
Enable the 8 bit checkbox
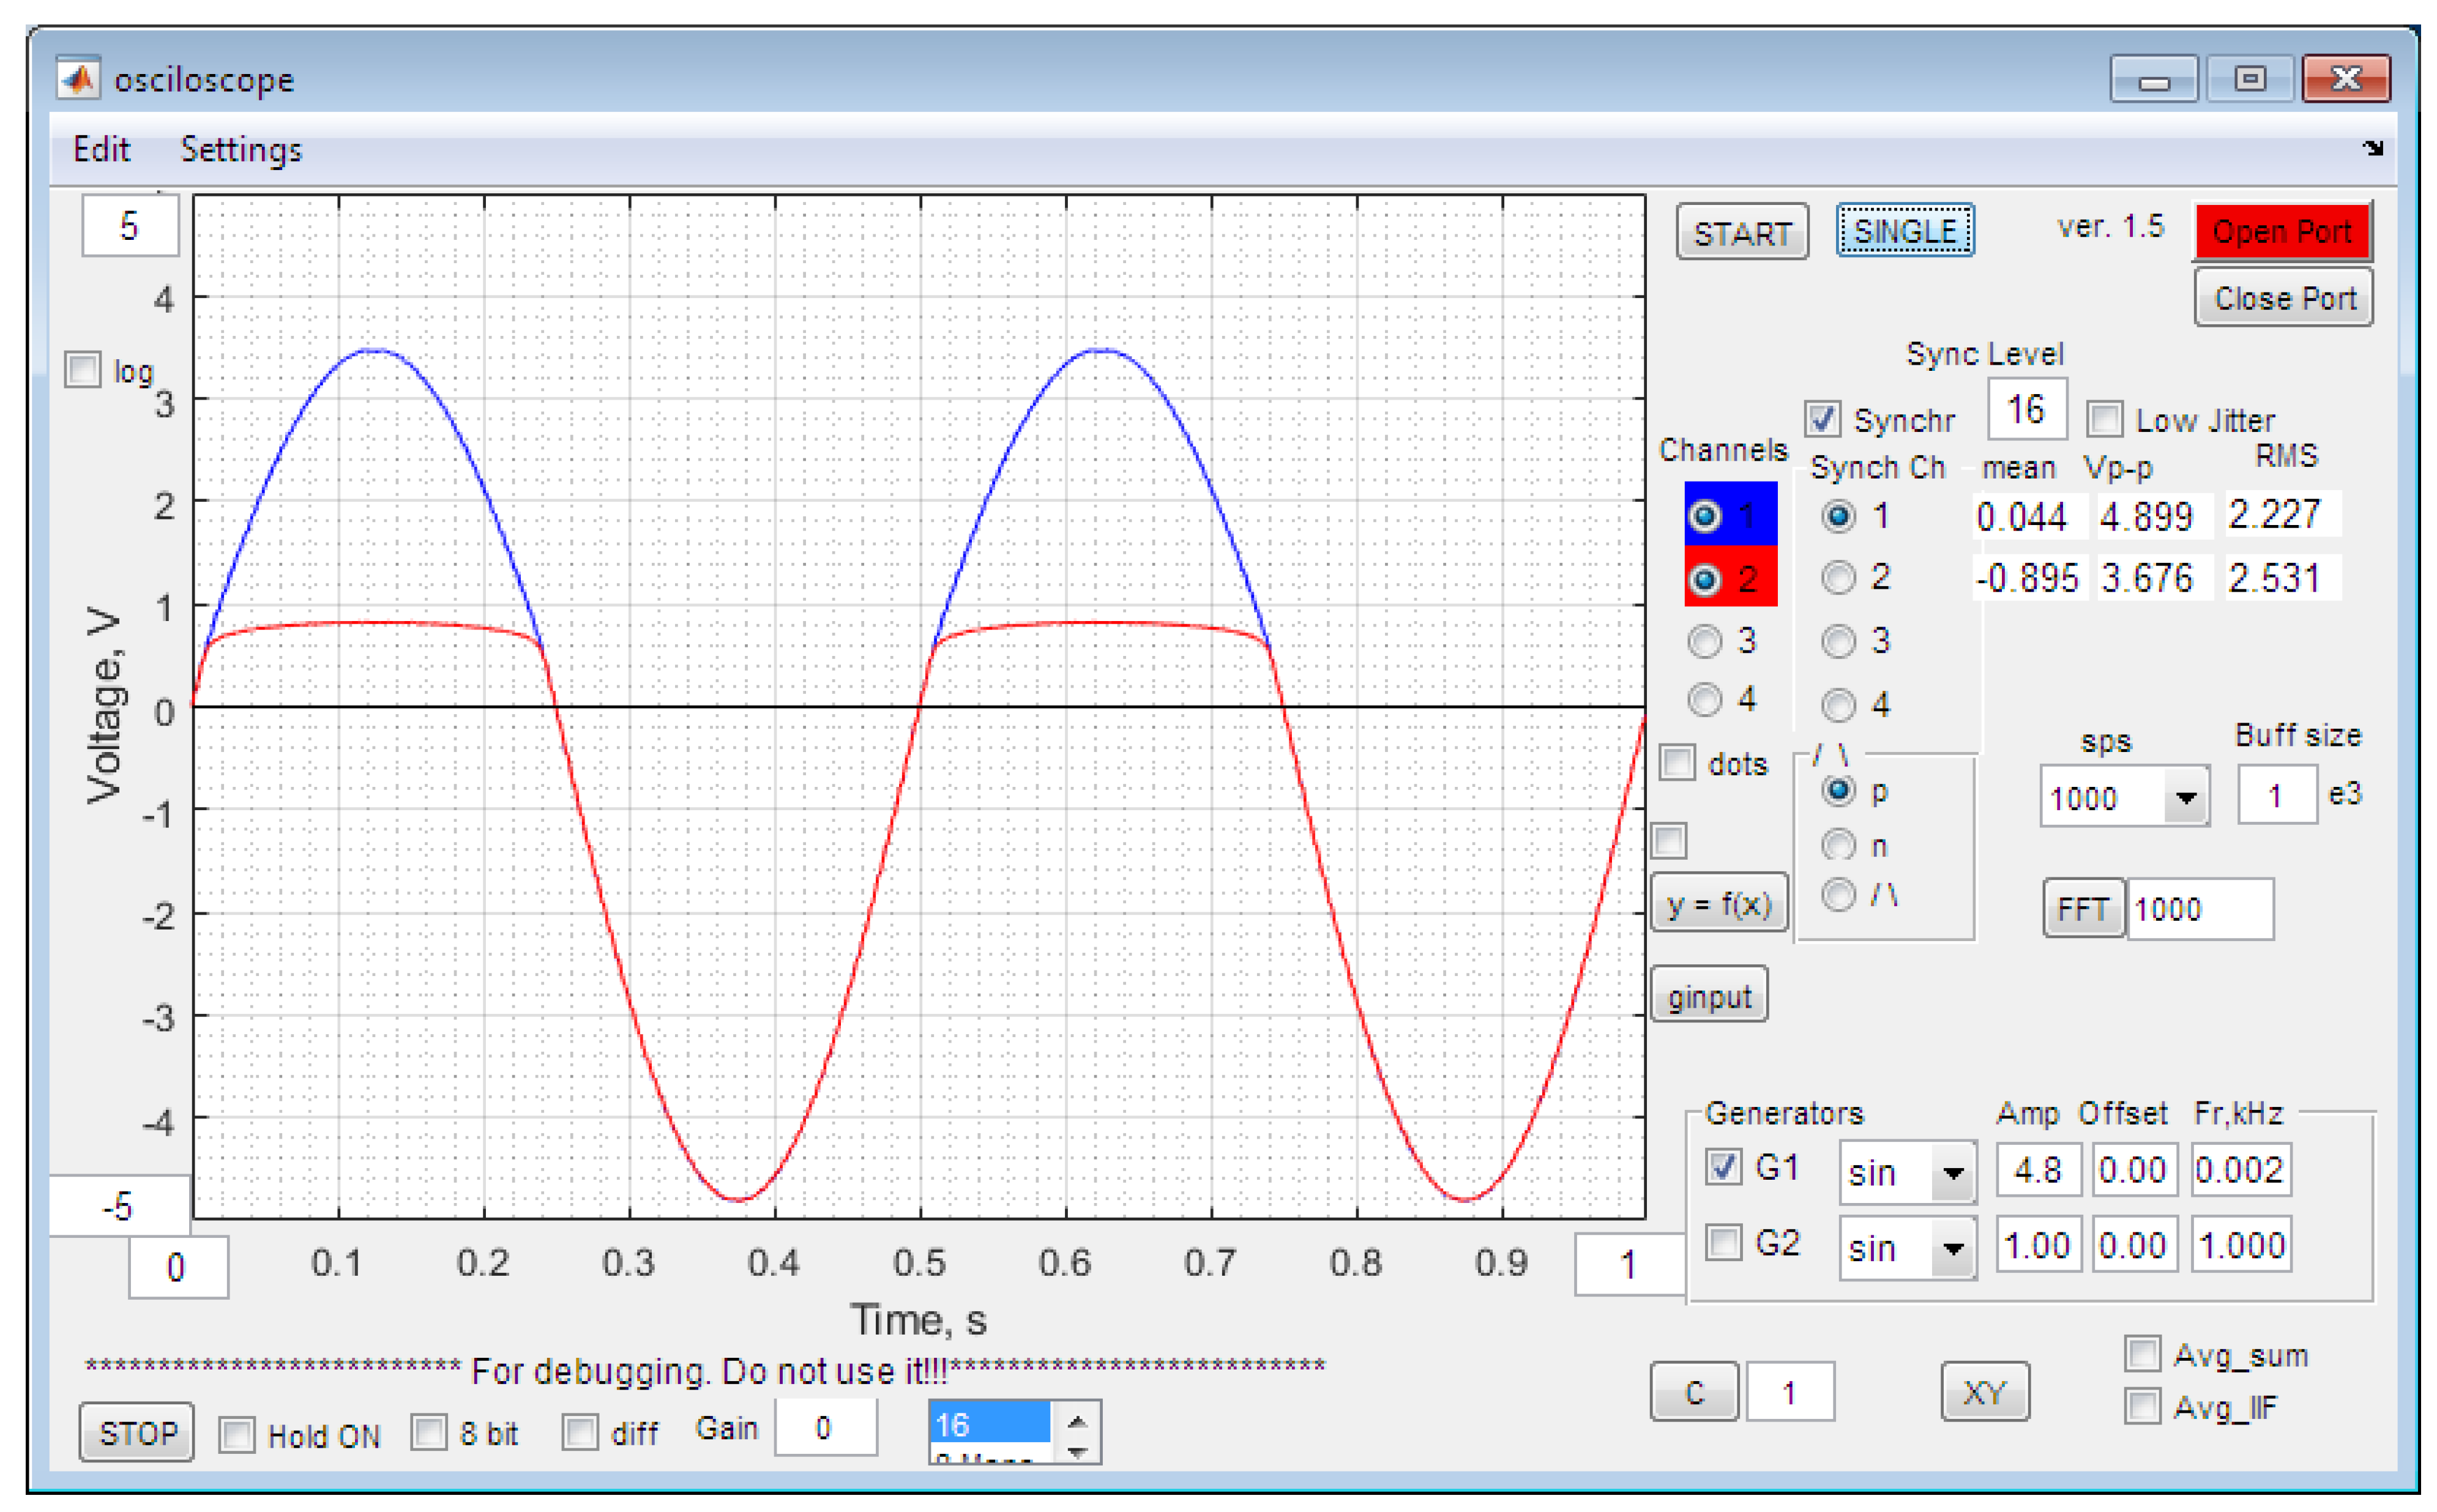429,1432
